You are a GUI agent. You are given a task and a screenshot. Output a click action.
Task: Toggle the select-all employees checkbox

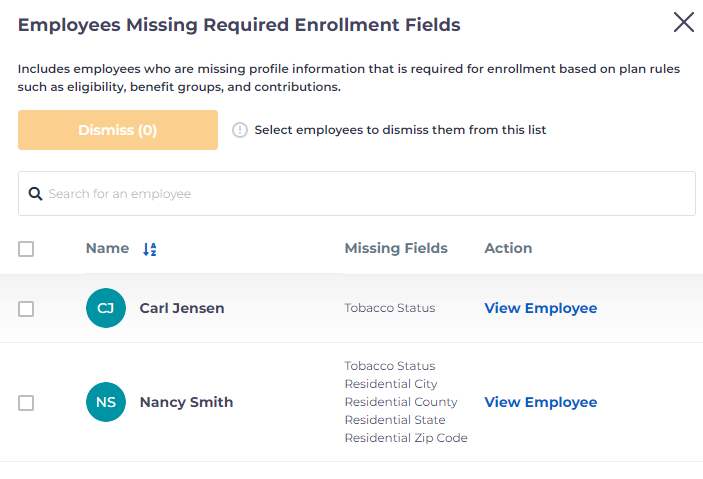26,249
